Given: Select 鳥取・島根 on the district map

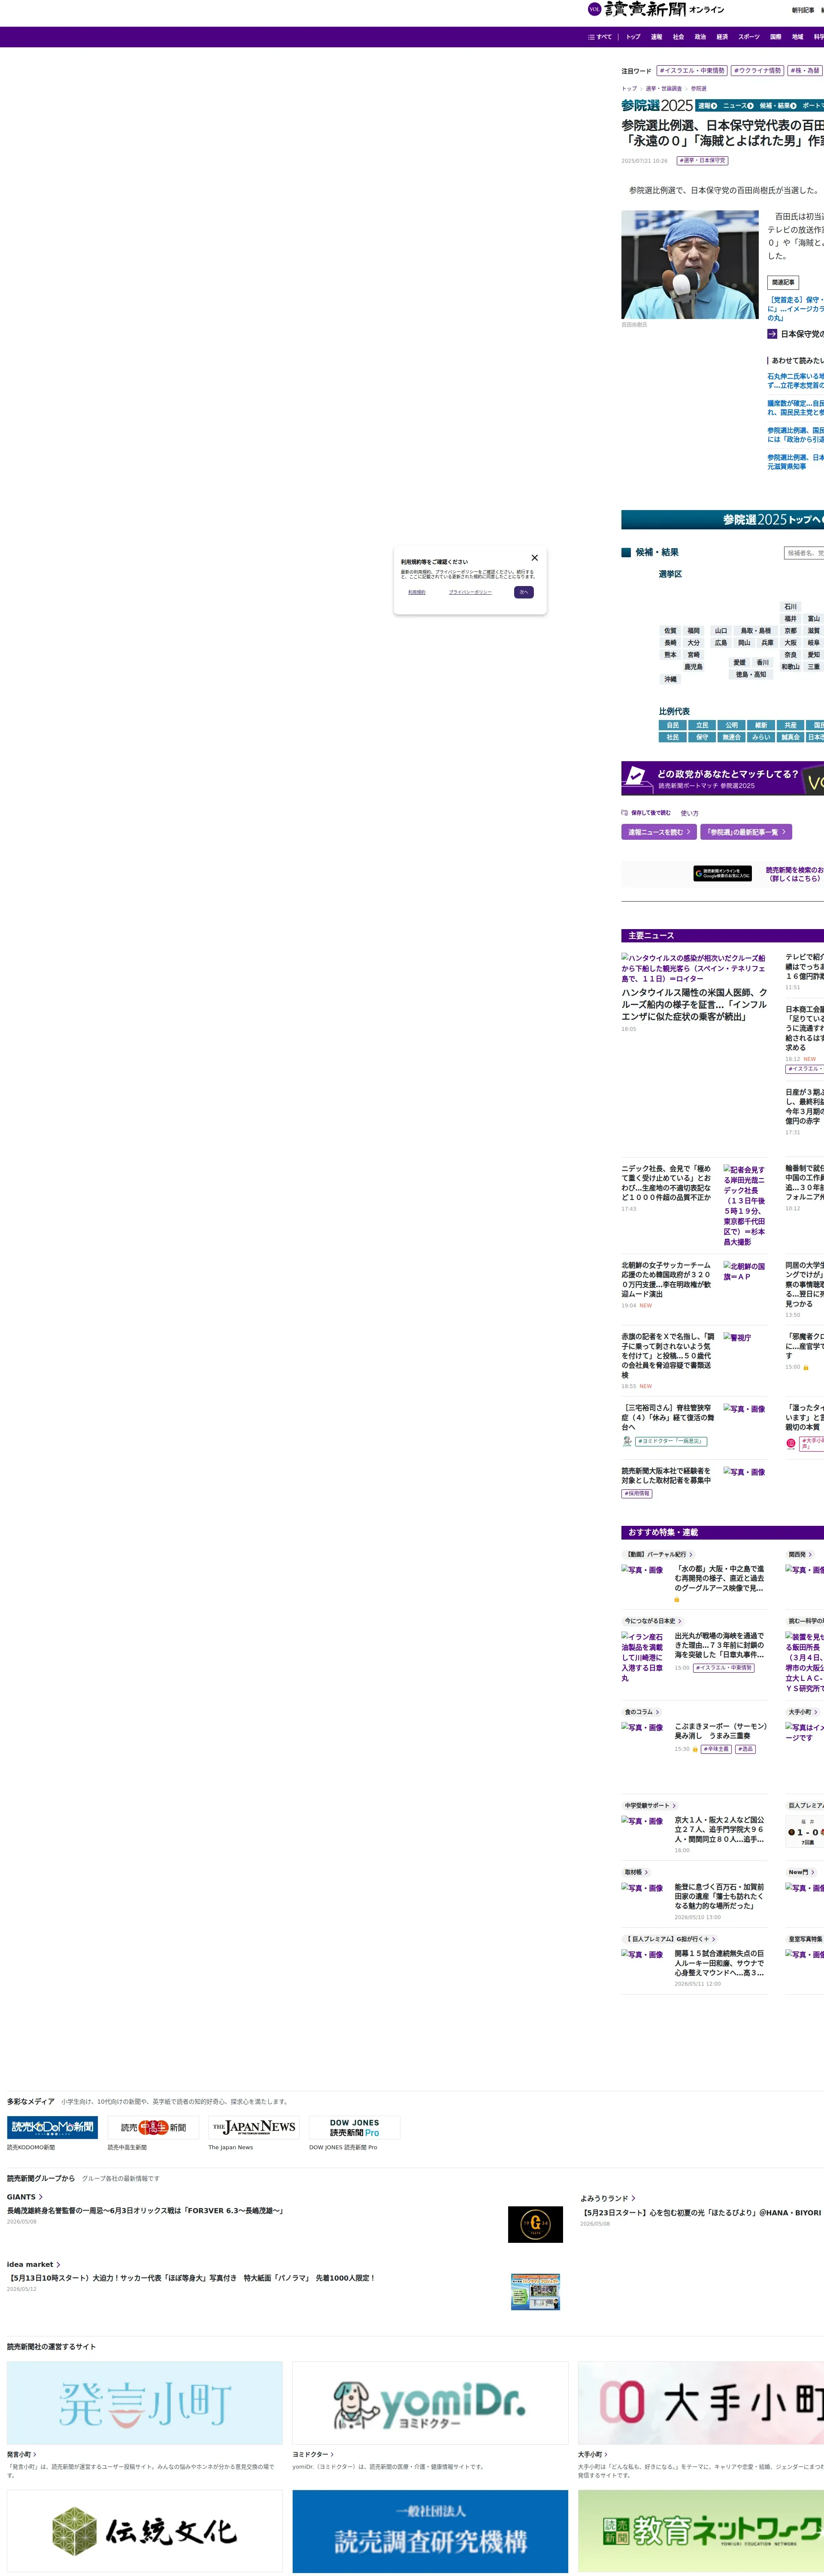Looking at the screenshot, I should click(755, 631).
